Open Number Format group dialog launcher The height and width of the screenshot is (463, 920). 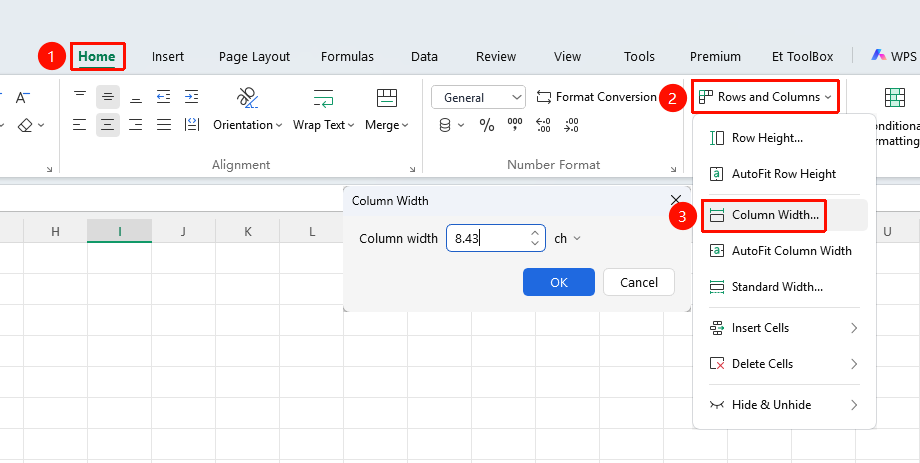click(673, 169)
